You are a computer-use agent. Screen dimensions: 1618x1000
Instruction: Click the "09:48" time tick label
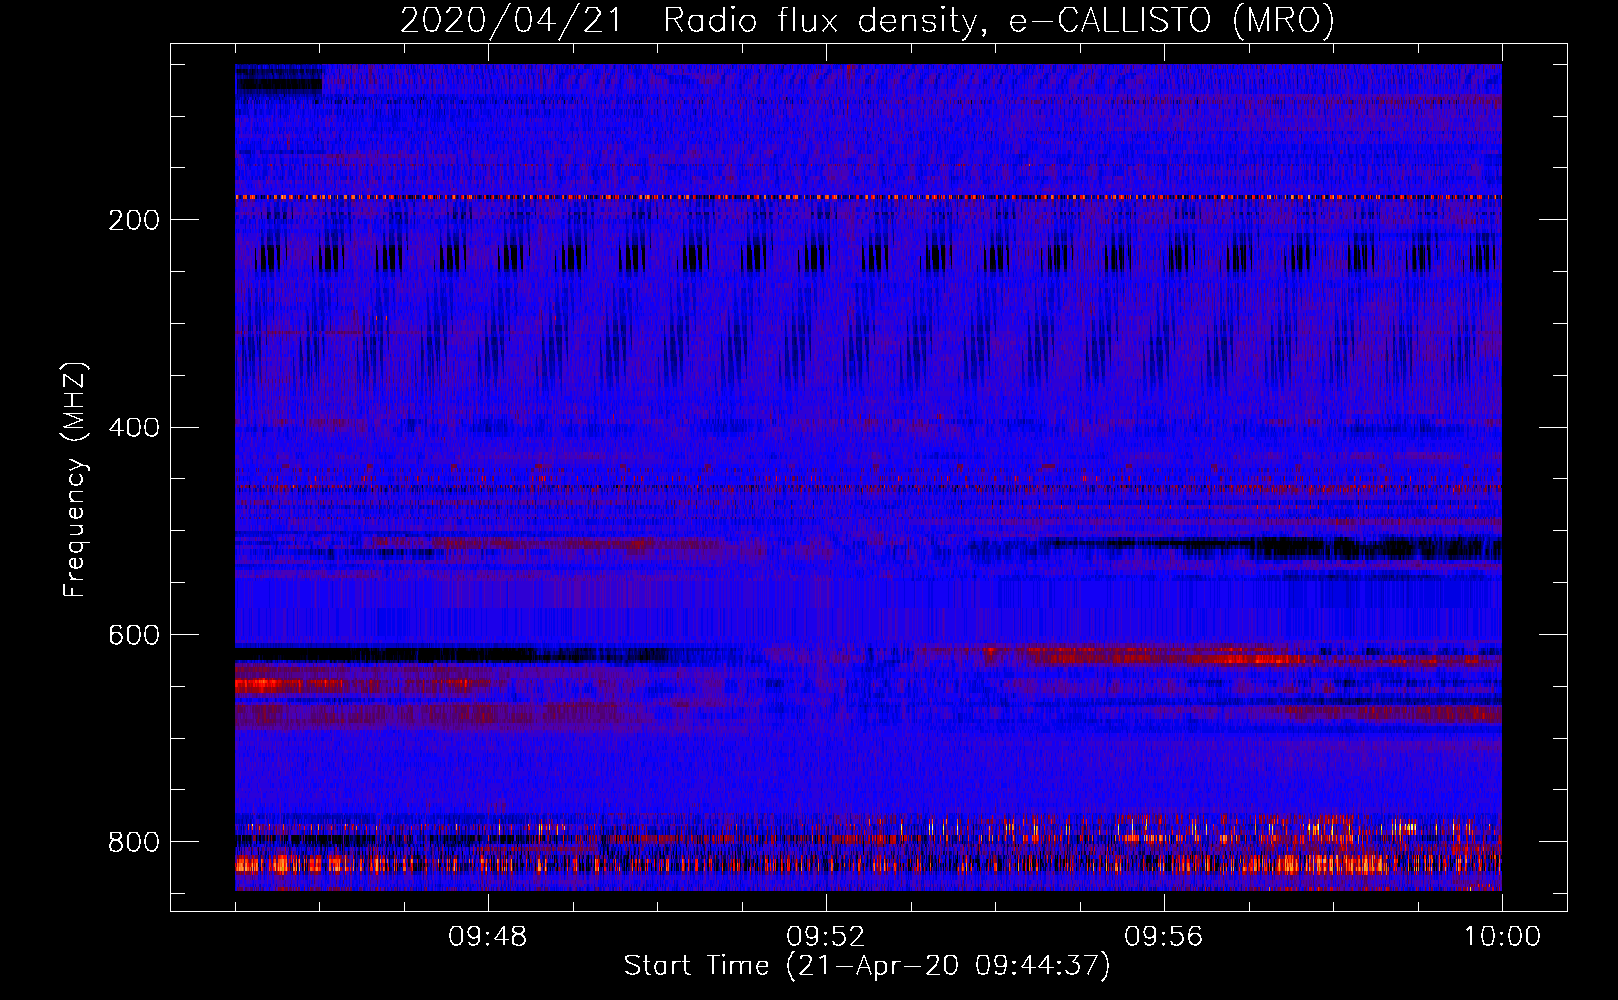tap(488, 937)
